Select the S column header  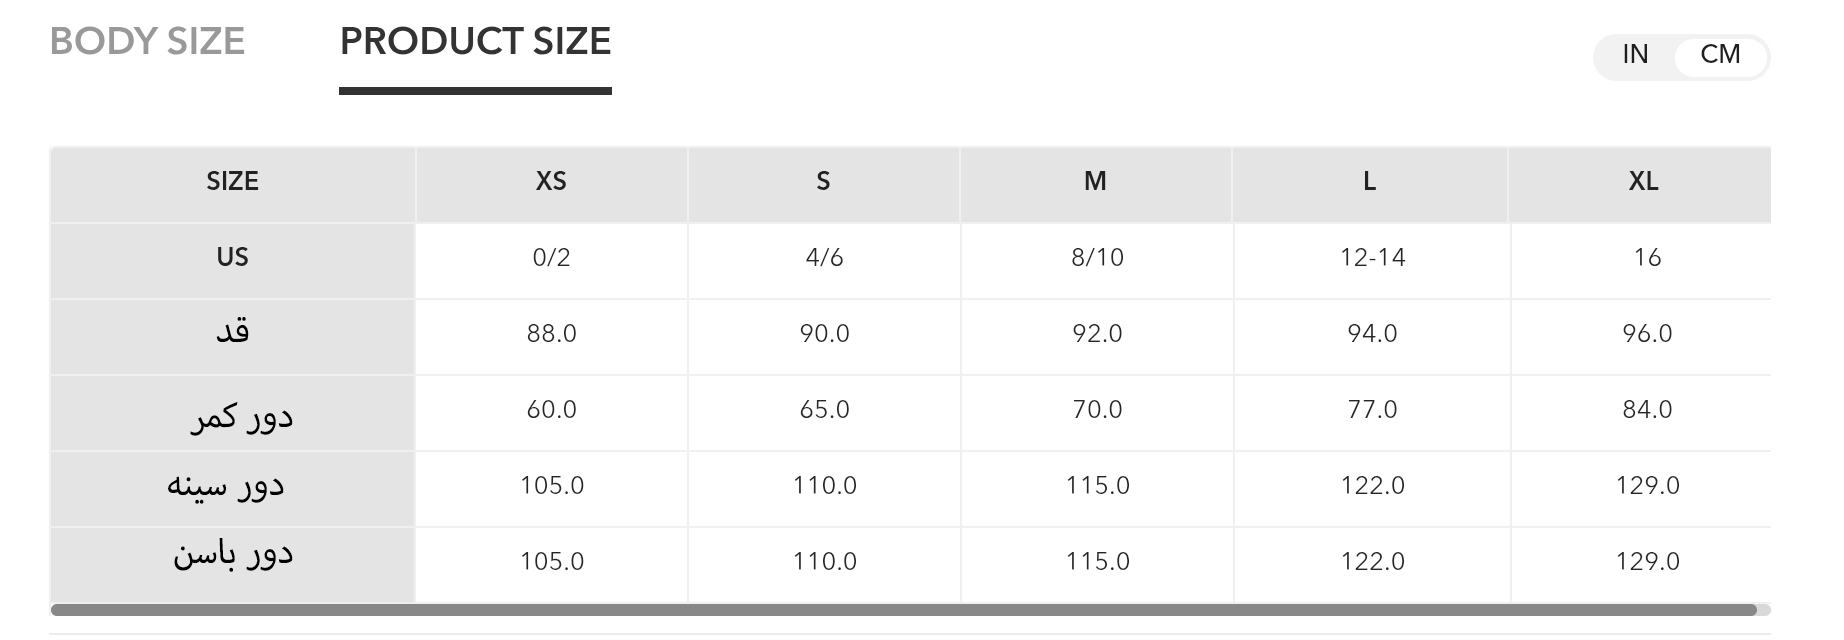(x=823, y=182)
